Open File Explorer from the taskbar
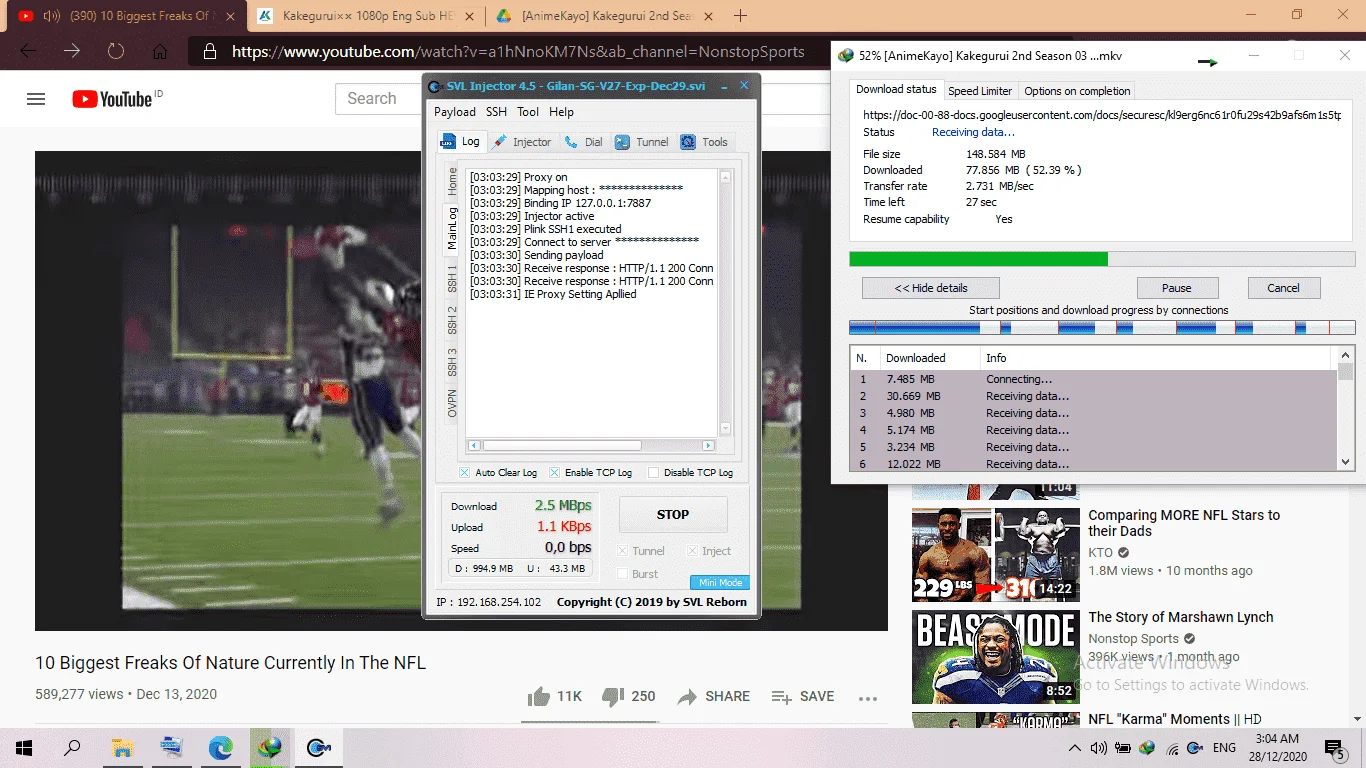This screenshot has height=768, width=1366. click(122, 748)
